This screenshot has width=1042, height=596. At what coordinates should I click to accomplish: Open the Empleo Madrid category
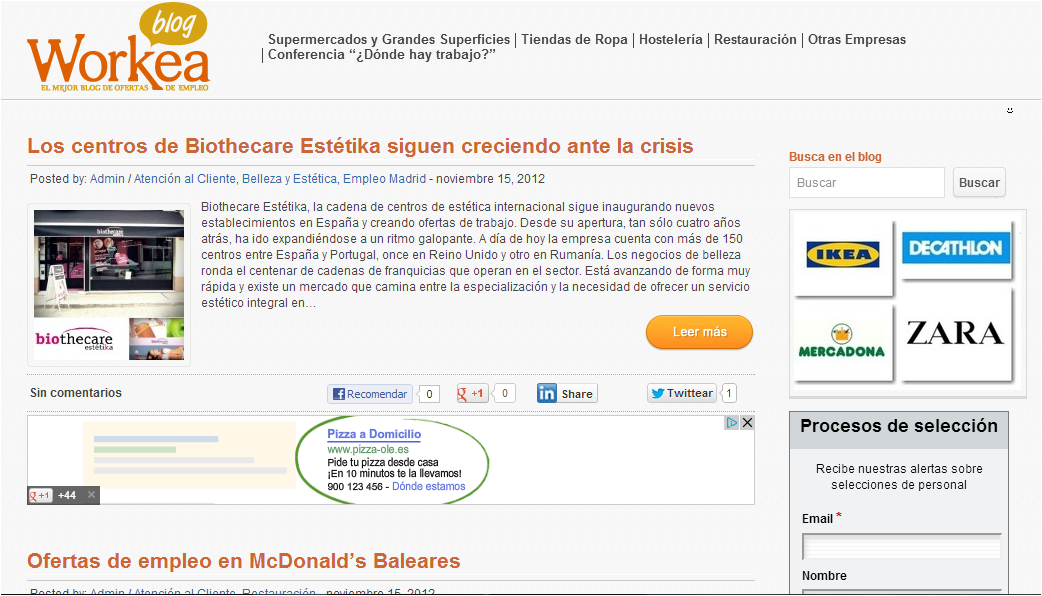(384, 179)
